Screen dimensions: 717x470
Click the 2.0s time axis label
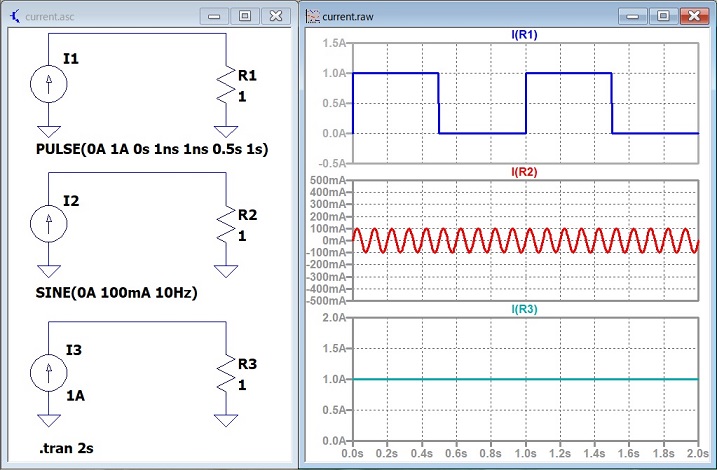pyautogui.click(x=698, y=453)
